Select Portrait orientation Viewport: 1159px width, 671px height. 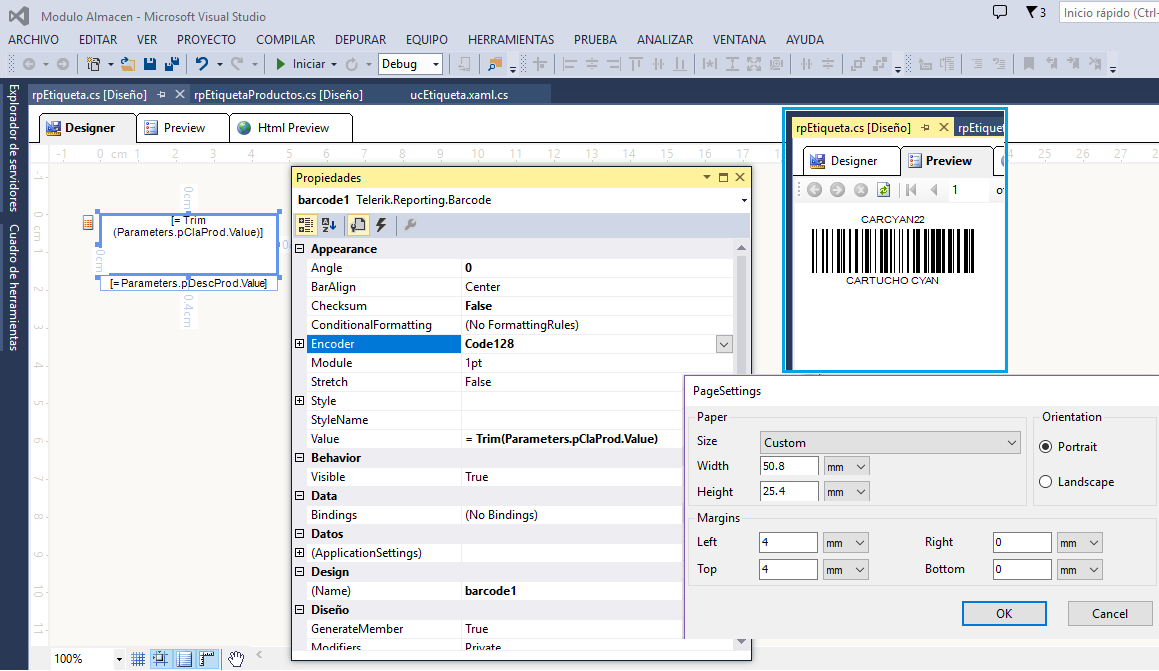(x=1046, y=447)
